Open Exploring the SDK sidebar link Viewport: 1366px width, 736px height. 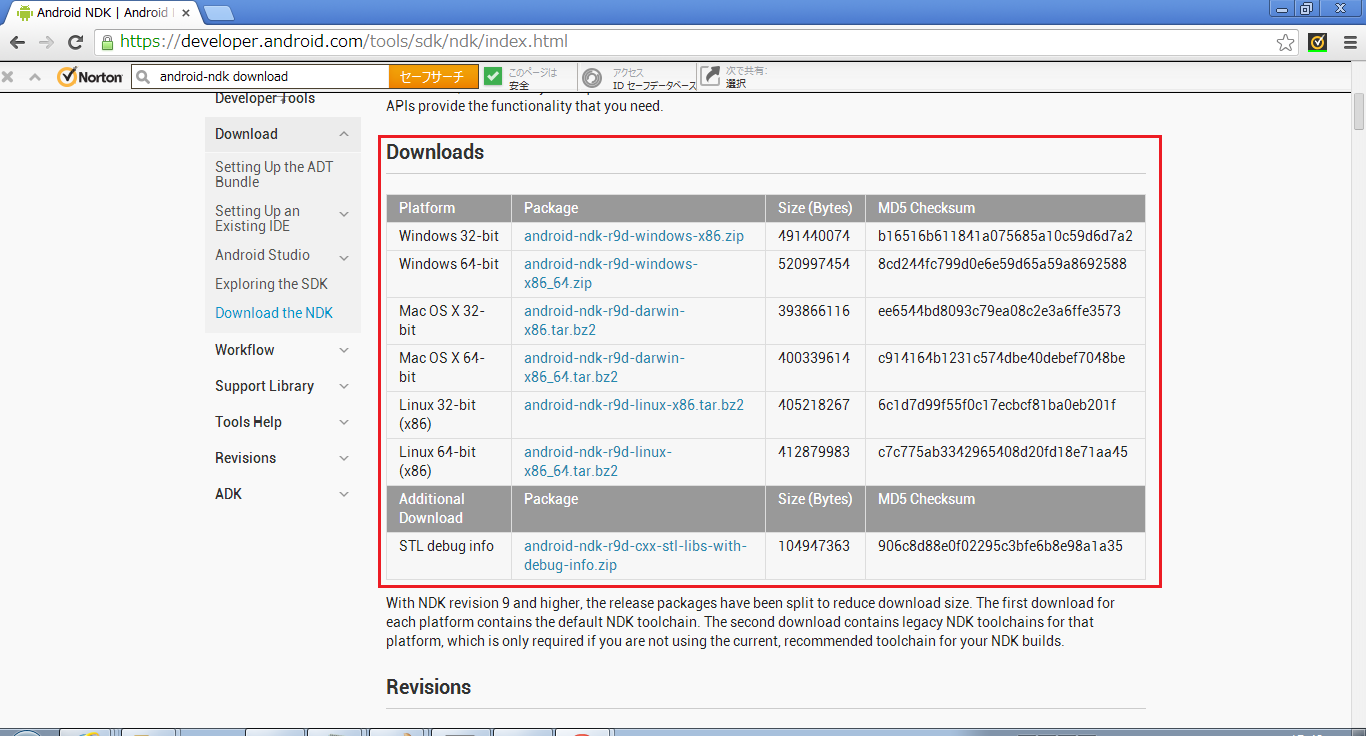tap(271, 284)
